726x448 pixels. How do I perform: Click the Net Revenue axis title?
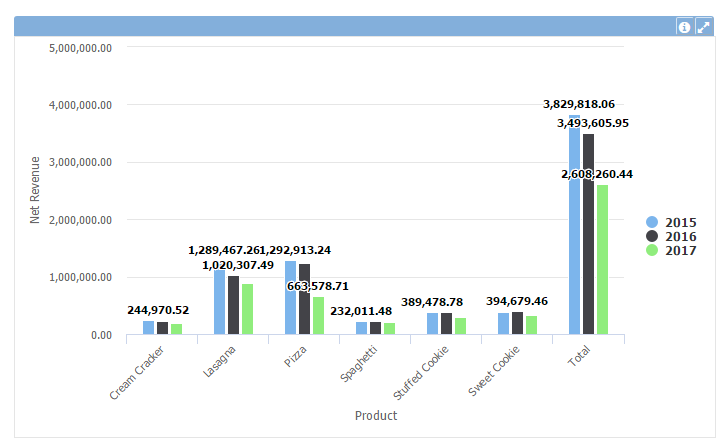pos(35,189)
